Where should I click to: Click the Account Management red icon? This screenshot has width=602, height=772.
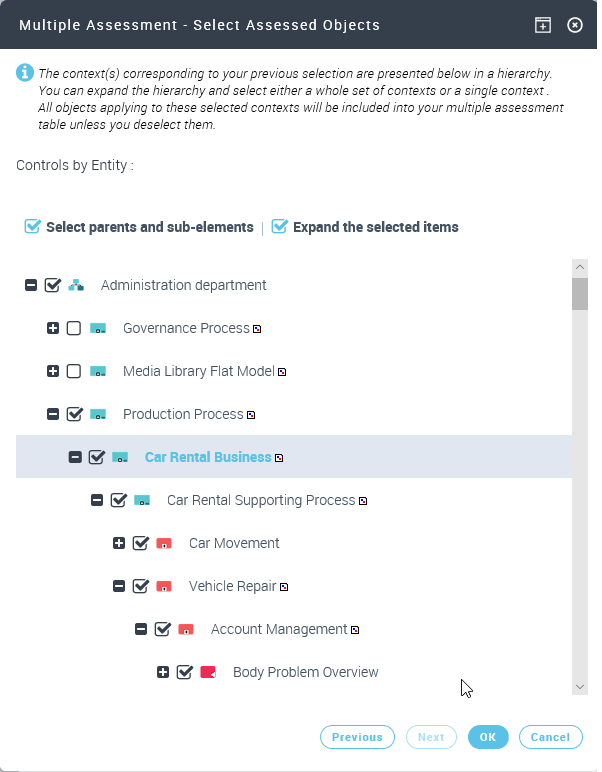pos(186,630)
